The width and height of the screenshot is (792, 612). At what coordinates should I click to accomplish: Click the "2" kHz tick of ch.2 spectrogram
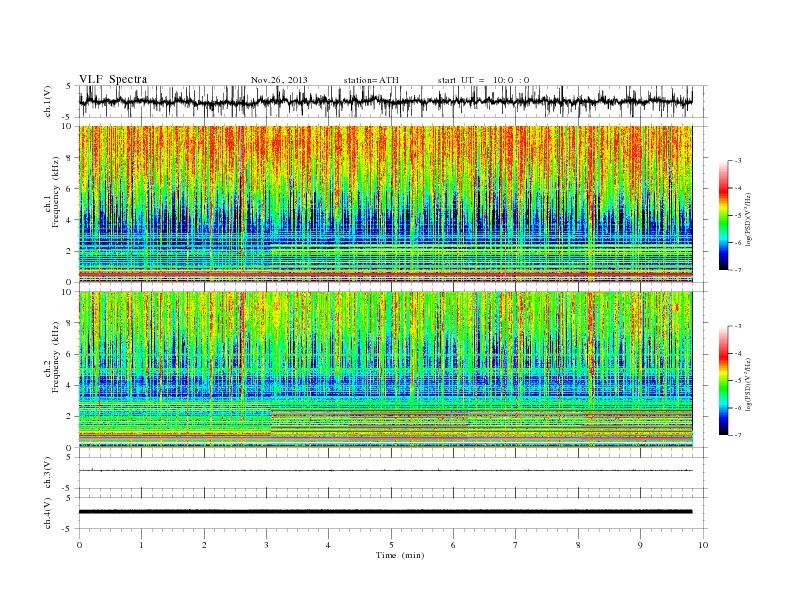pos(69,417)
